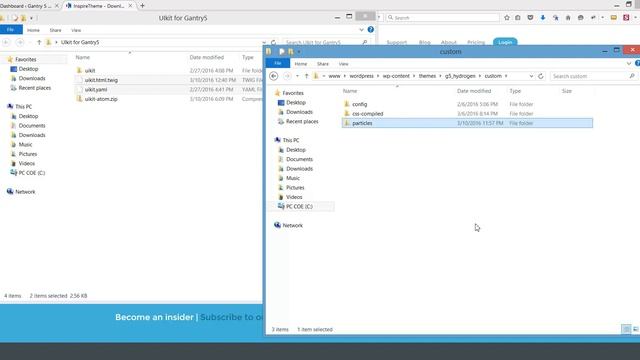This screenshot has width=640, height=360.
Task: Expand the ribbon in custom window
Action: 629,63
